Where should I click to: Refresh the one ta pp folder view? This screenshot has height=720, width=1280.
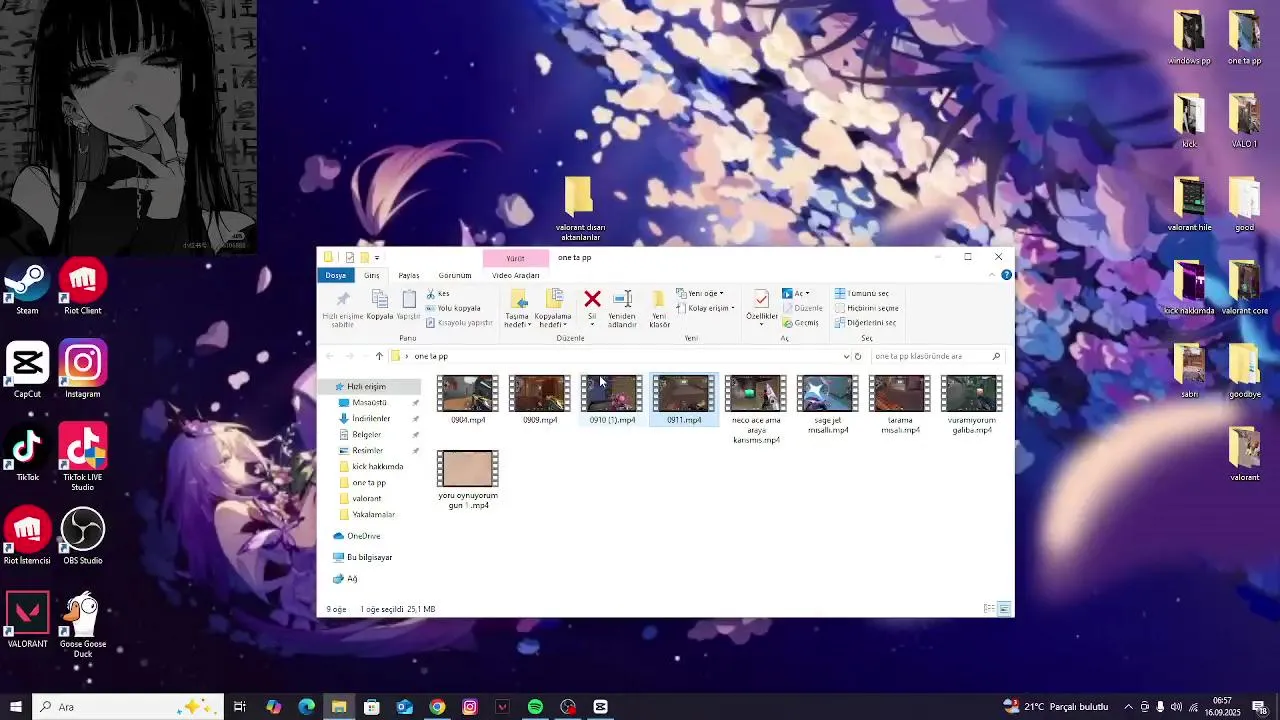tap(858, 356)
